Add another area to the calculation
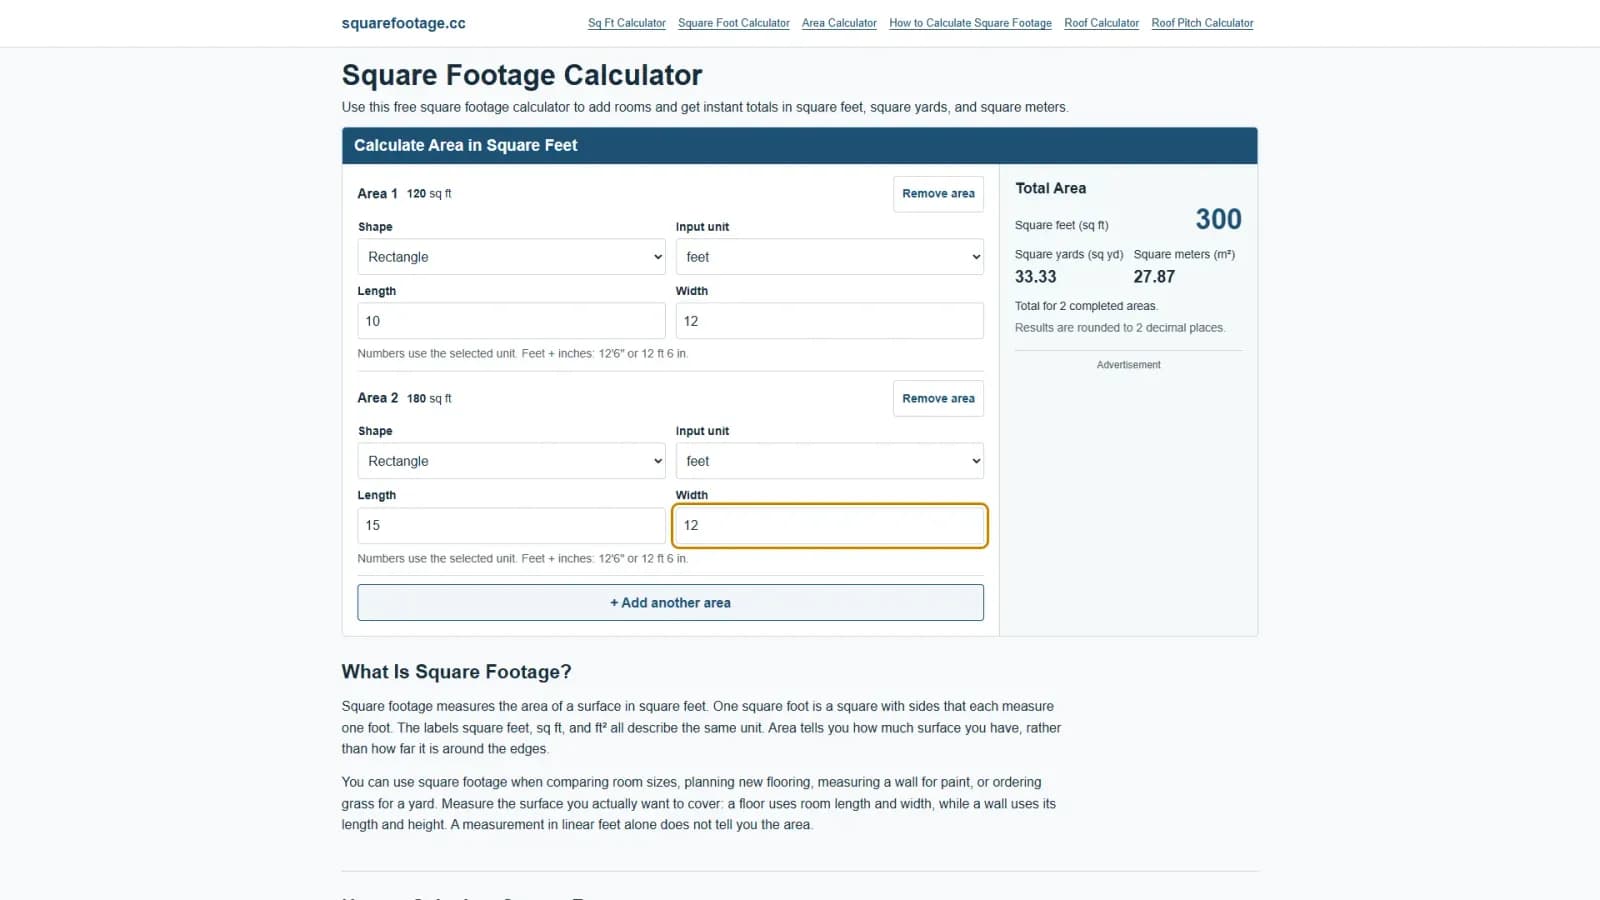1600x900 pixels. pos(670,603)
